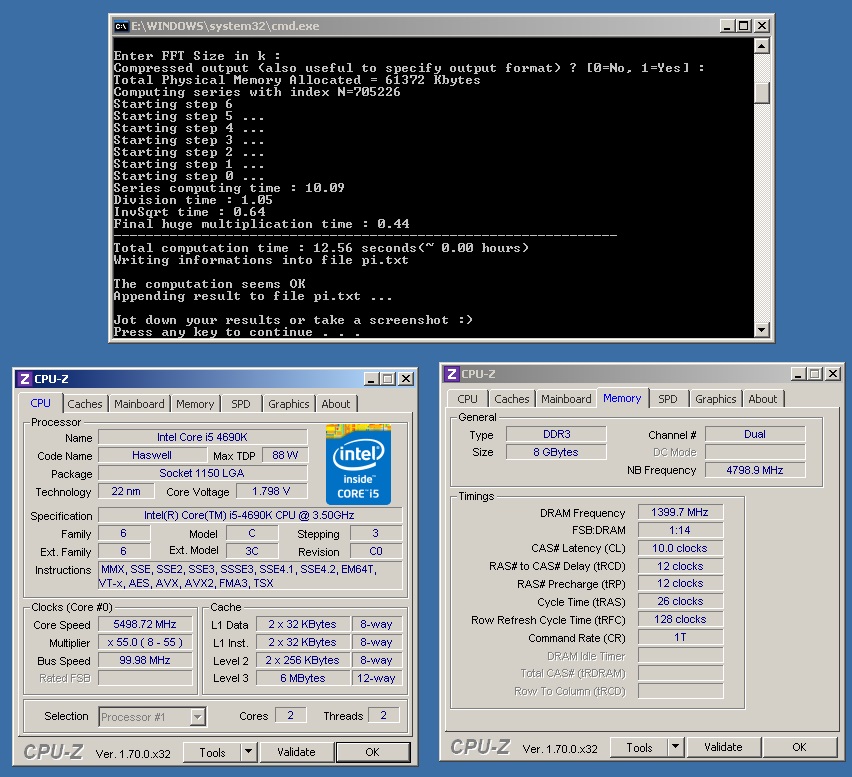The image size is (852, 777).
Task: Click OK button in right CPU-Z window
Action: [x=799, y=747]
